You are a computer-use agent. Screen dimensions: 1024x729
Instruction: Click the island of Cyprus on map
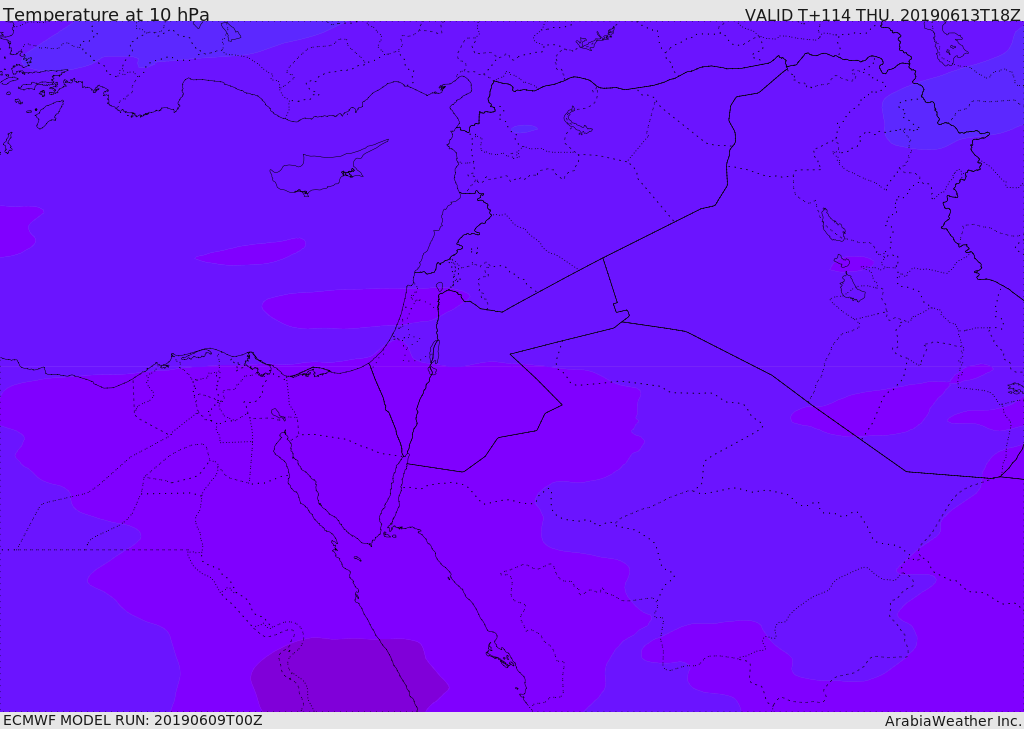327,169
